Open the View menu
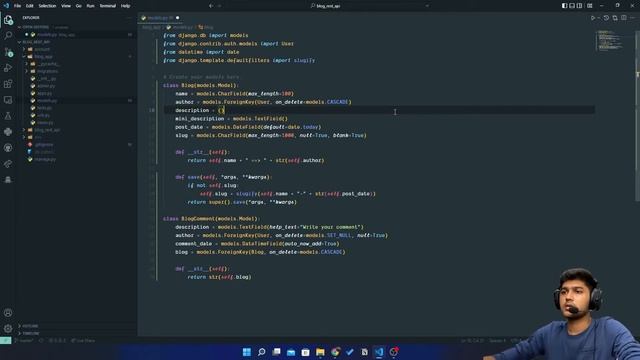 [66, 6]
